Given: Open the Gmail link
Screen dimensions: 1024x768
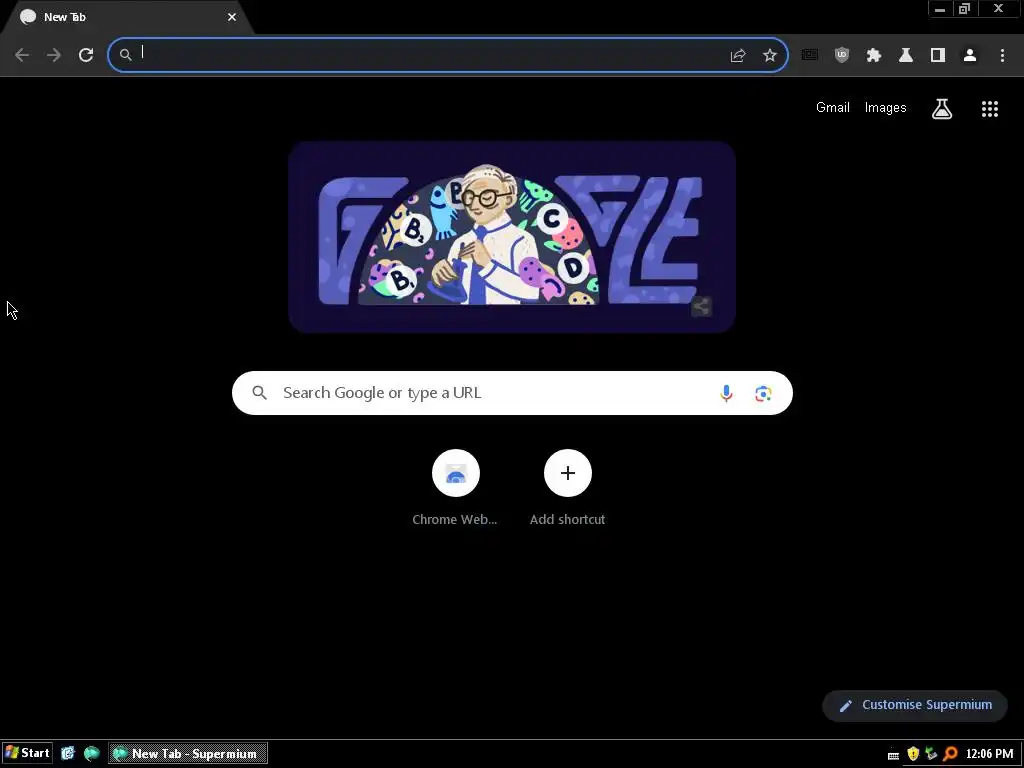Looking at the screenshot, I should 833,108.
